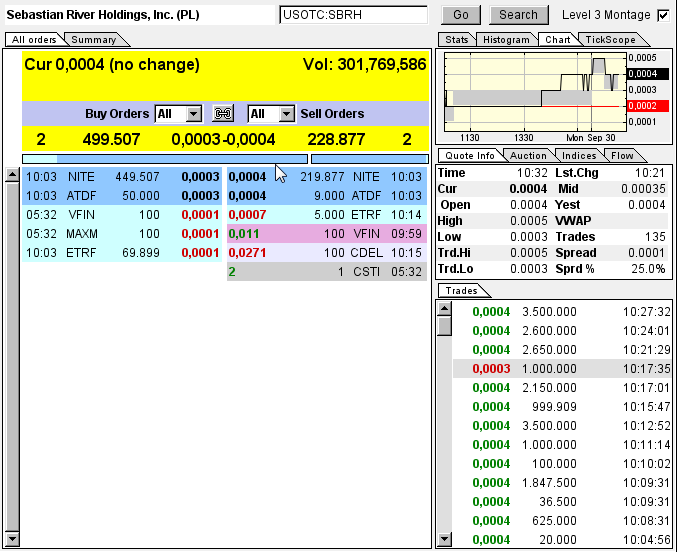Screen dimensions: 679x552
Task: Click the USOTC:SBRH symbol input field
Action: [x=353, y=15]
